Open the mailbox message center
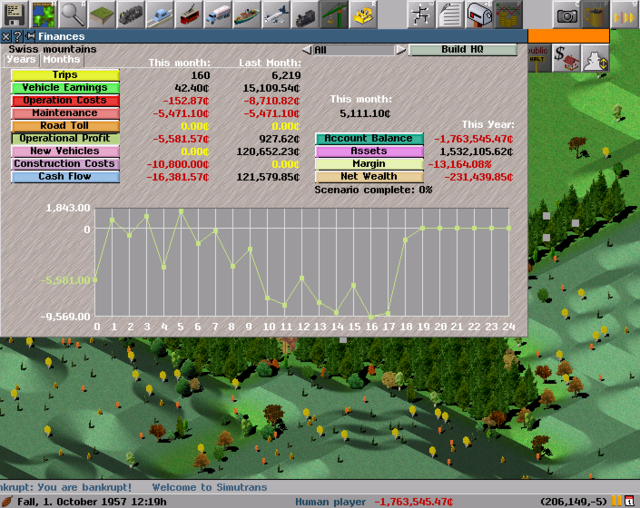The height and width of the screenshot is (508, 640). tap(478, 14)
